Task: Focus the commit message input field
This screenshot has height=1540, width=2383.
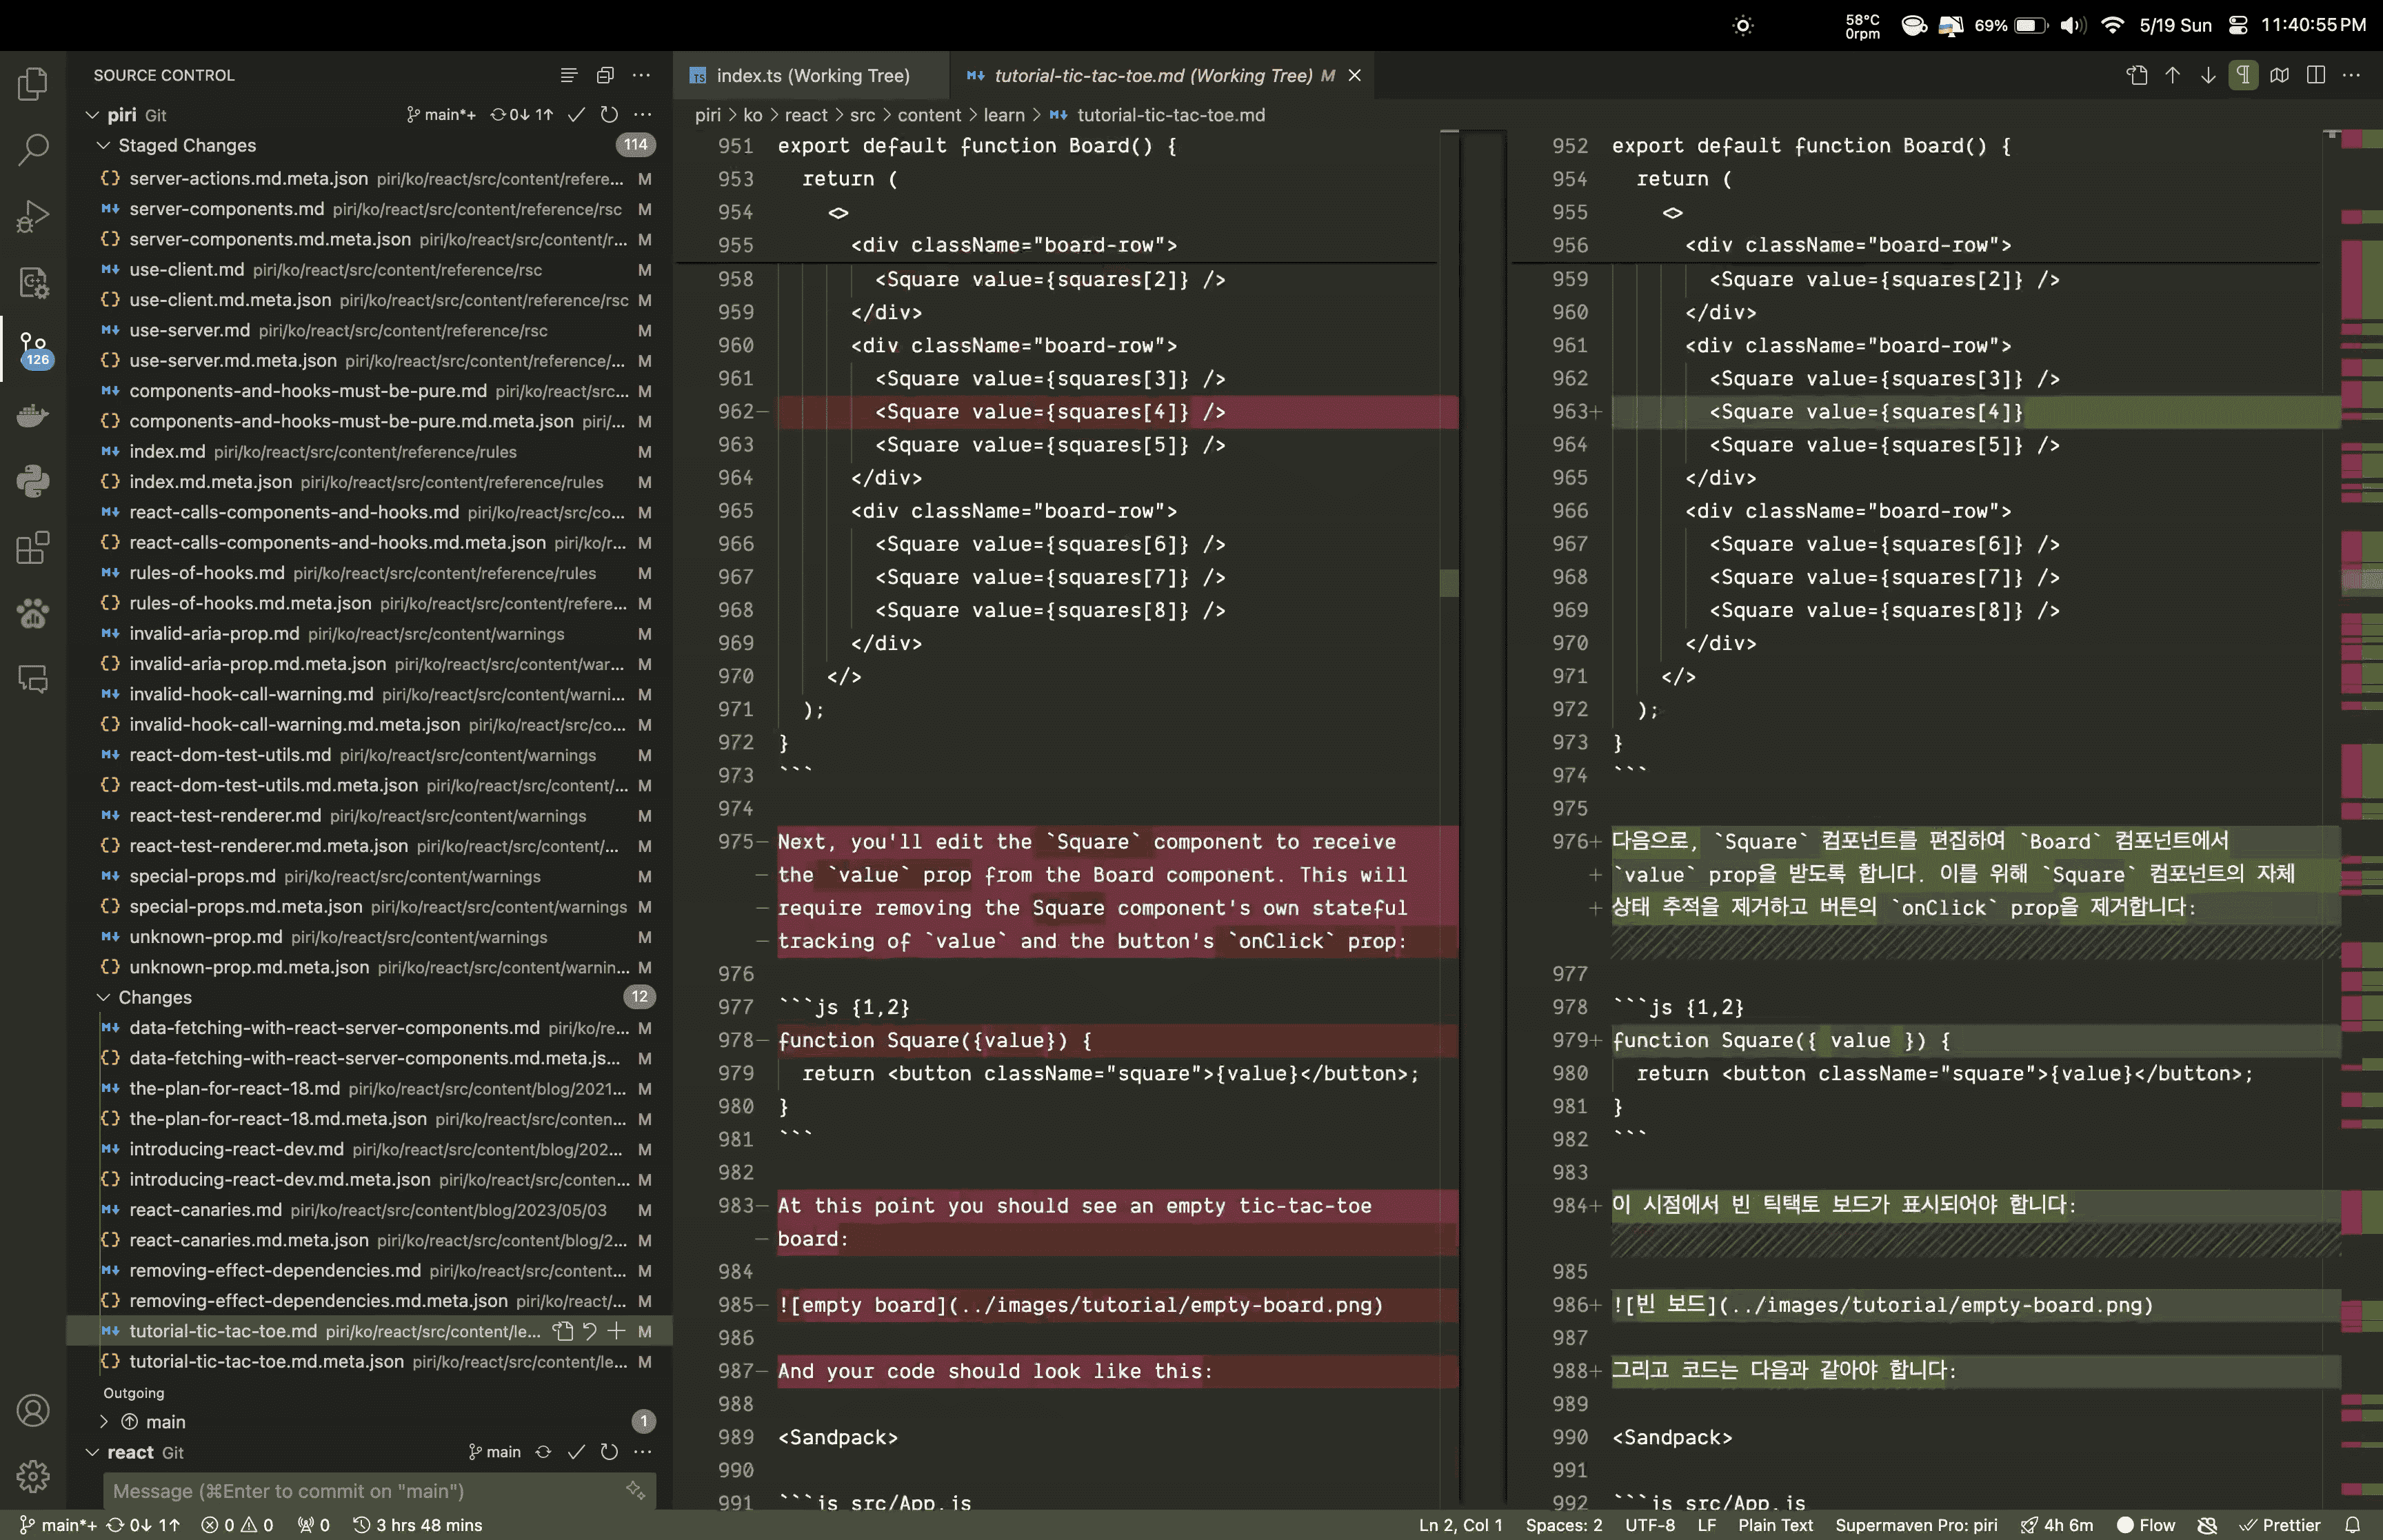Action: [x=365, y=1491]
